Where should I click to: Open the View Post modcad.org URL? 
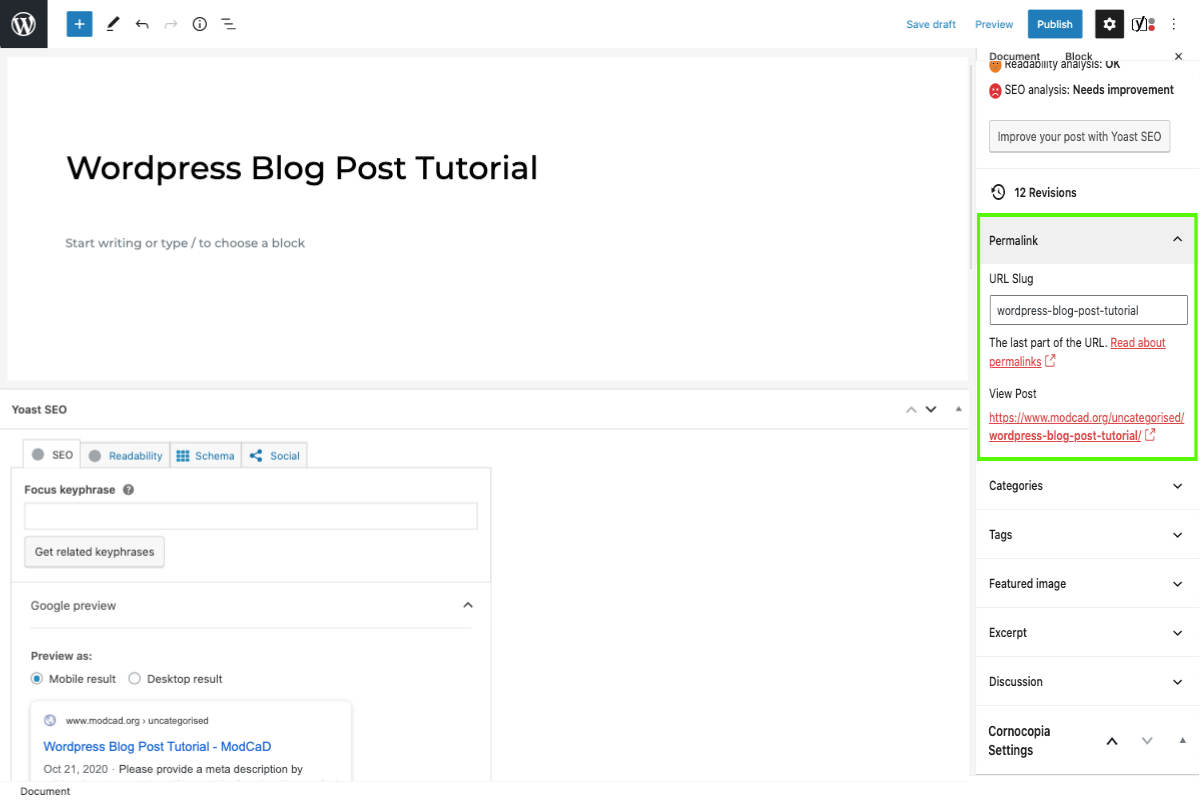[1086, 427]
